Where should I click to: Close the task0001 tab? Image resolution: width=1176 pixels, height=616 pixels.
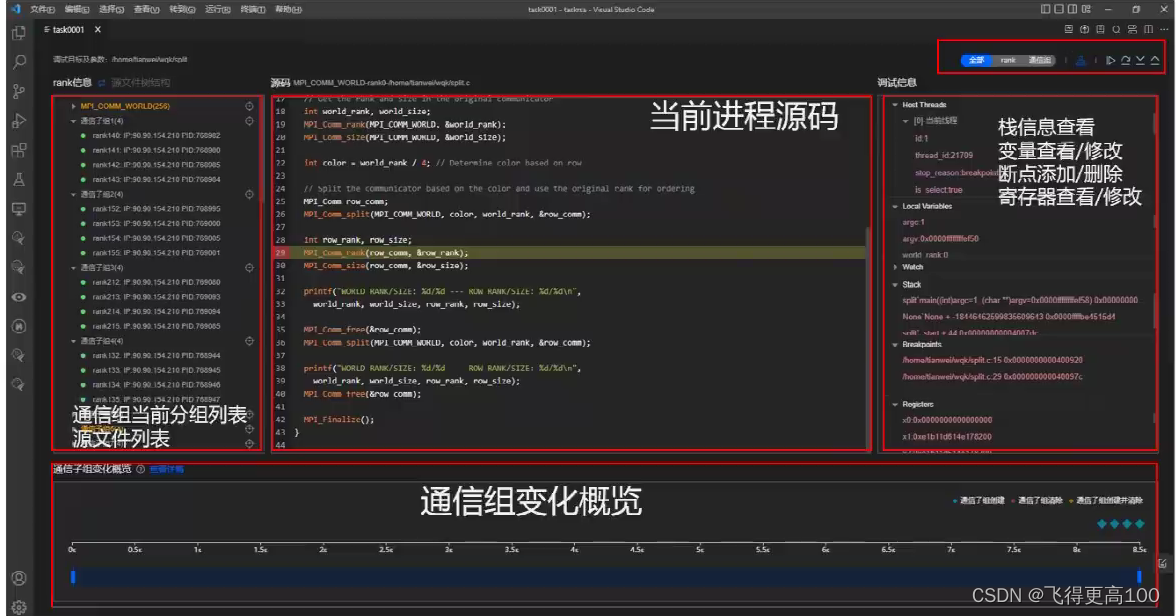(x=98, y=30)
